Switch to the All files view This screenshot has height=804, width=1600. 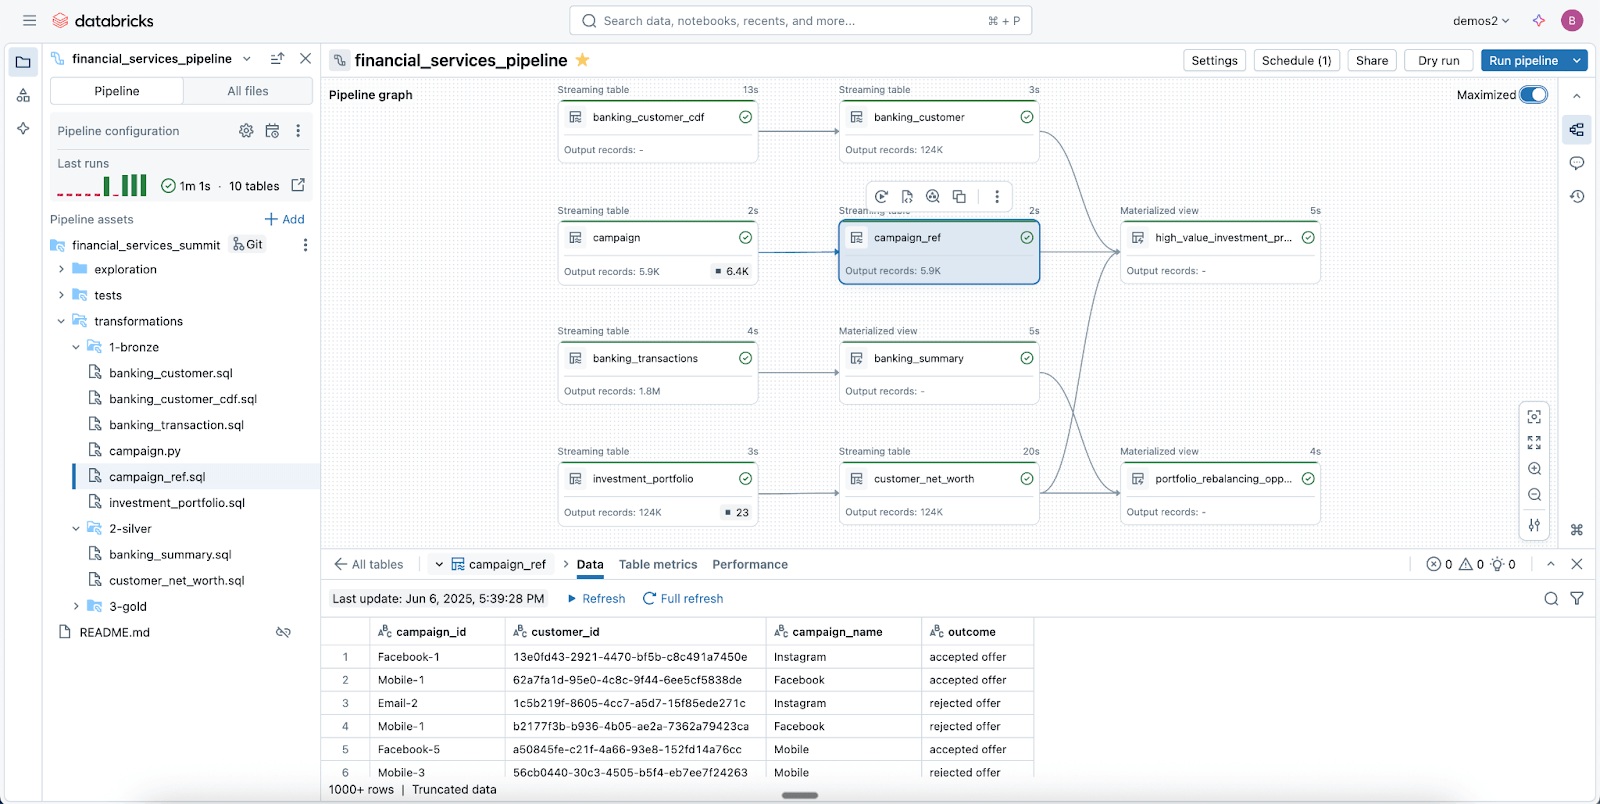(x=248, y=91)
